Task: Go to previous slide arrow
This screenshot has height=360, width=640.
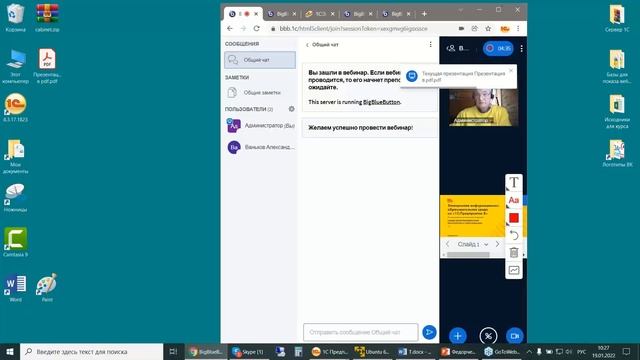Action: click(447, 244)
